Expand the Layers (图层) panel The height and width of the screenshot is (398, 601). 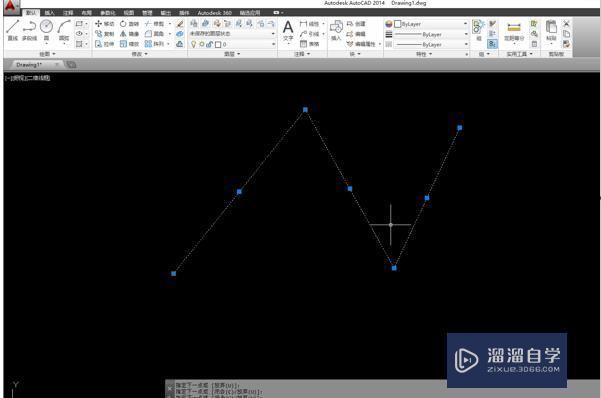[232, 54]
